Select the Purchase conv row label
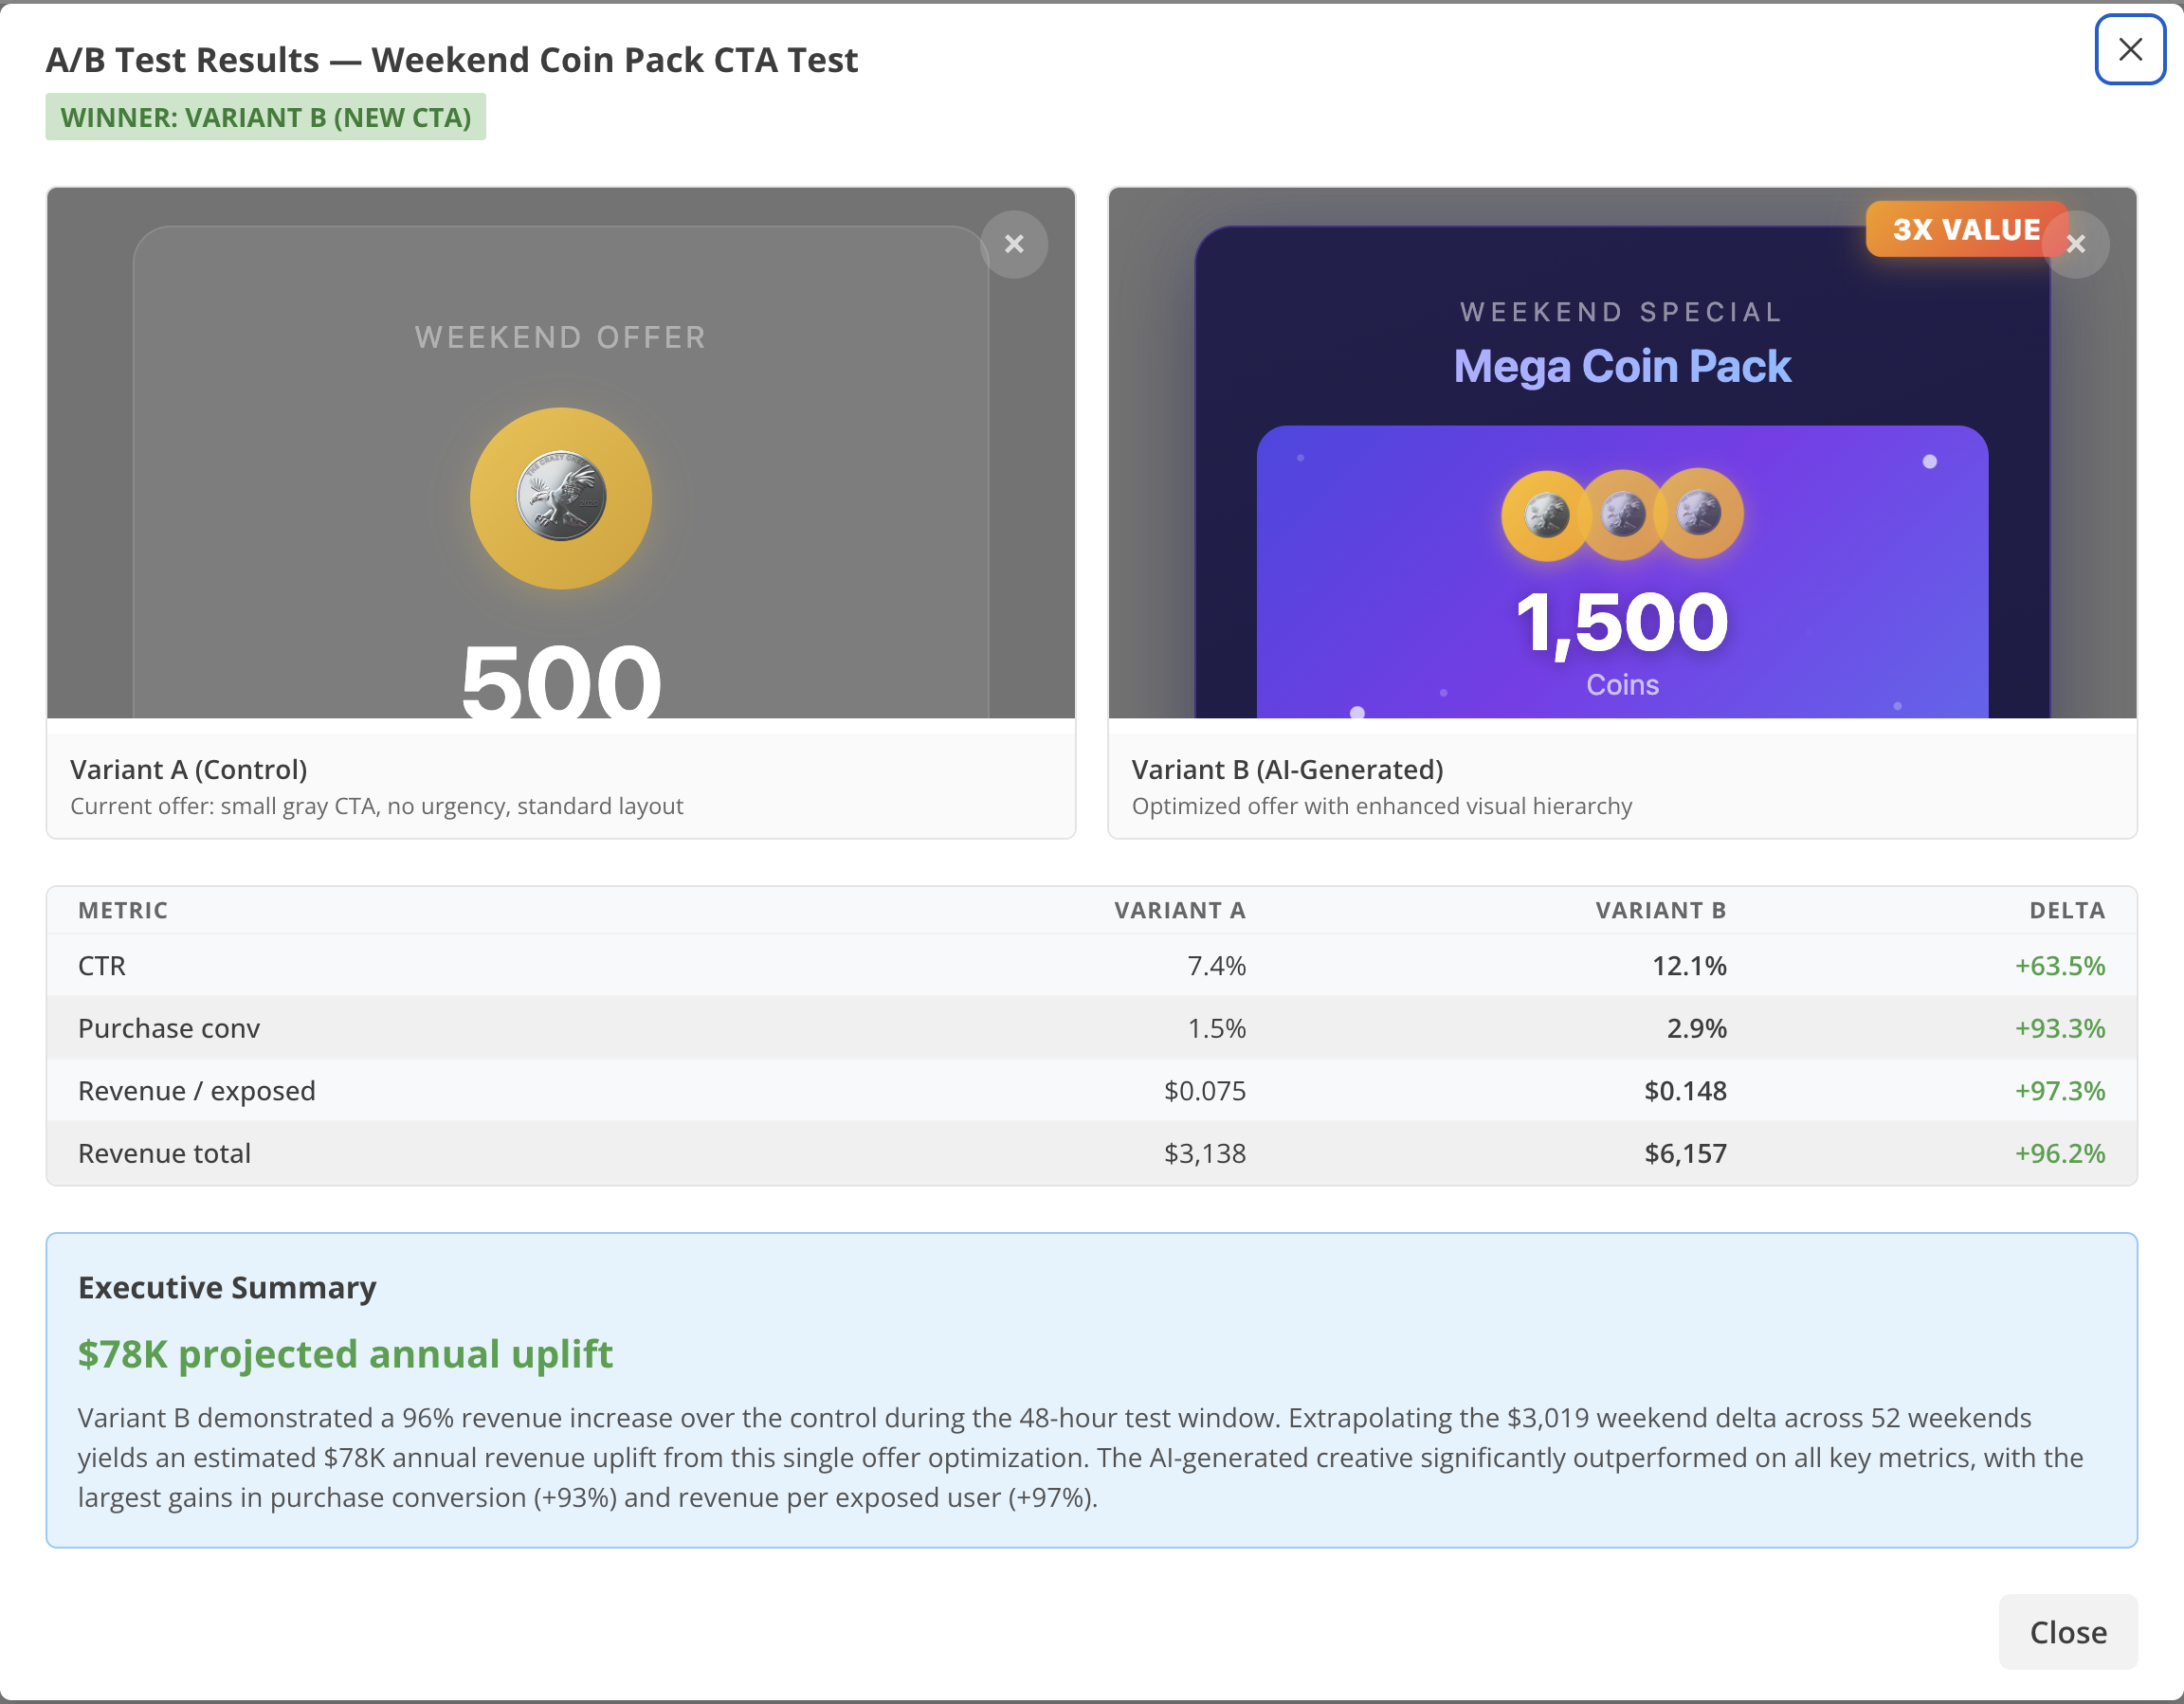 coord(169,1028)
